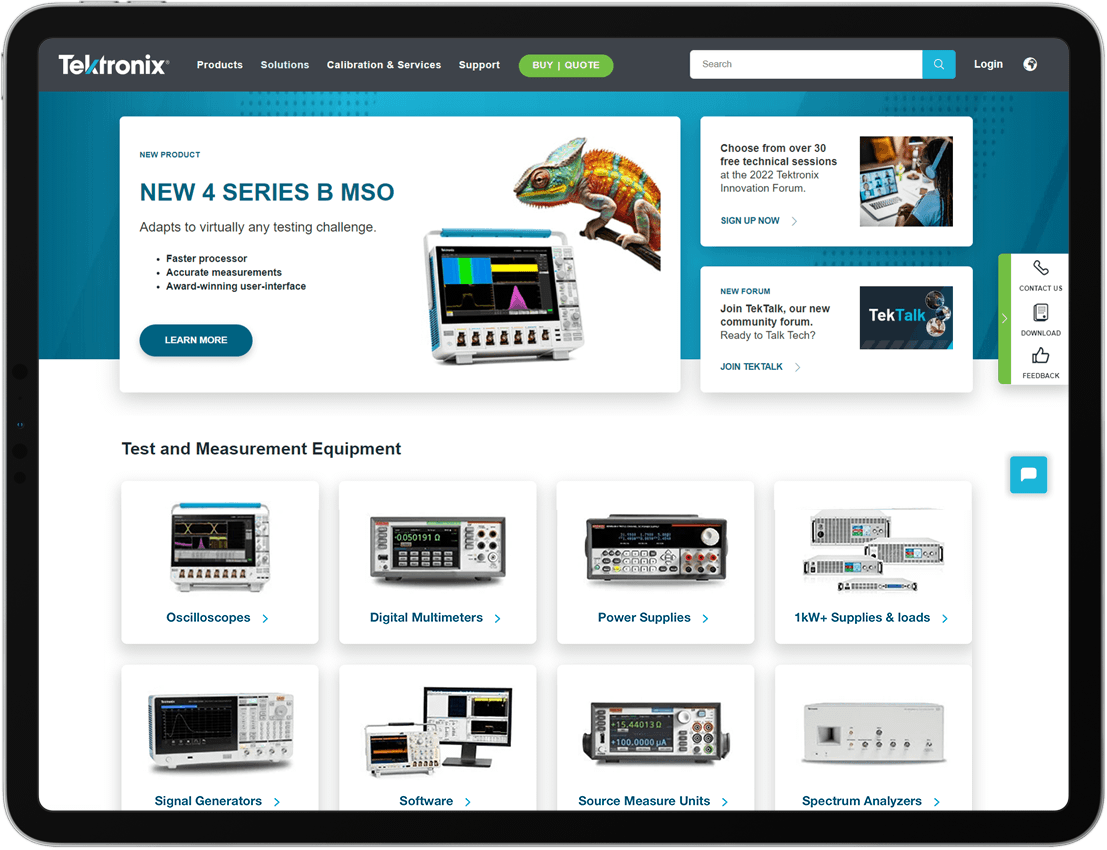Click 'NEW PRODUCT' label text

[x=169, y=155]
